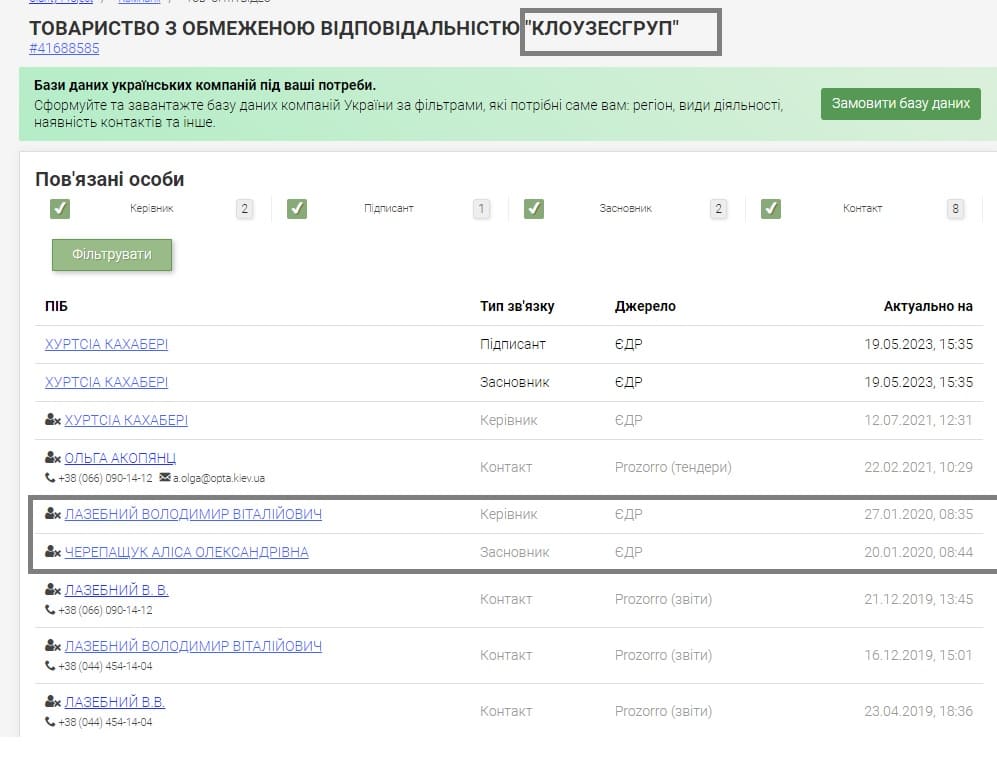
Task: Click the inactive-person icon beside ЧЕРЕПАЩУК АЛІСА ОЛЕКСАНДРІВНА
Action: pos(53,552)
